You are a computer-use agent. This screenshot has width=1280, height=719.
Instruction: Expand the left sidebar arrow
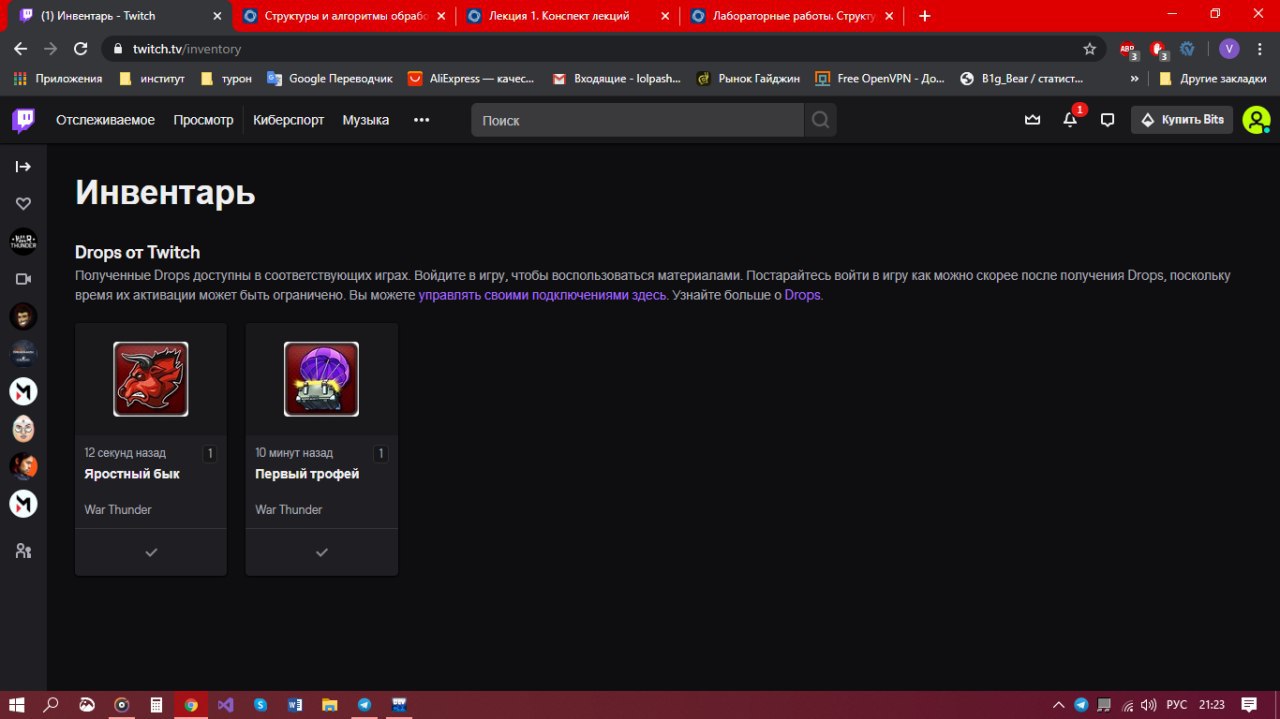pos(23,166)
